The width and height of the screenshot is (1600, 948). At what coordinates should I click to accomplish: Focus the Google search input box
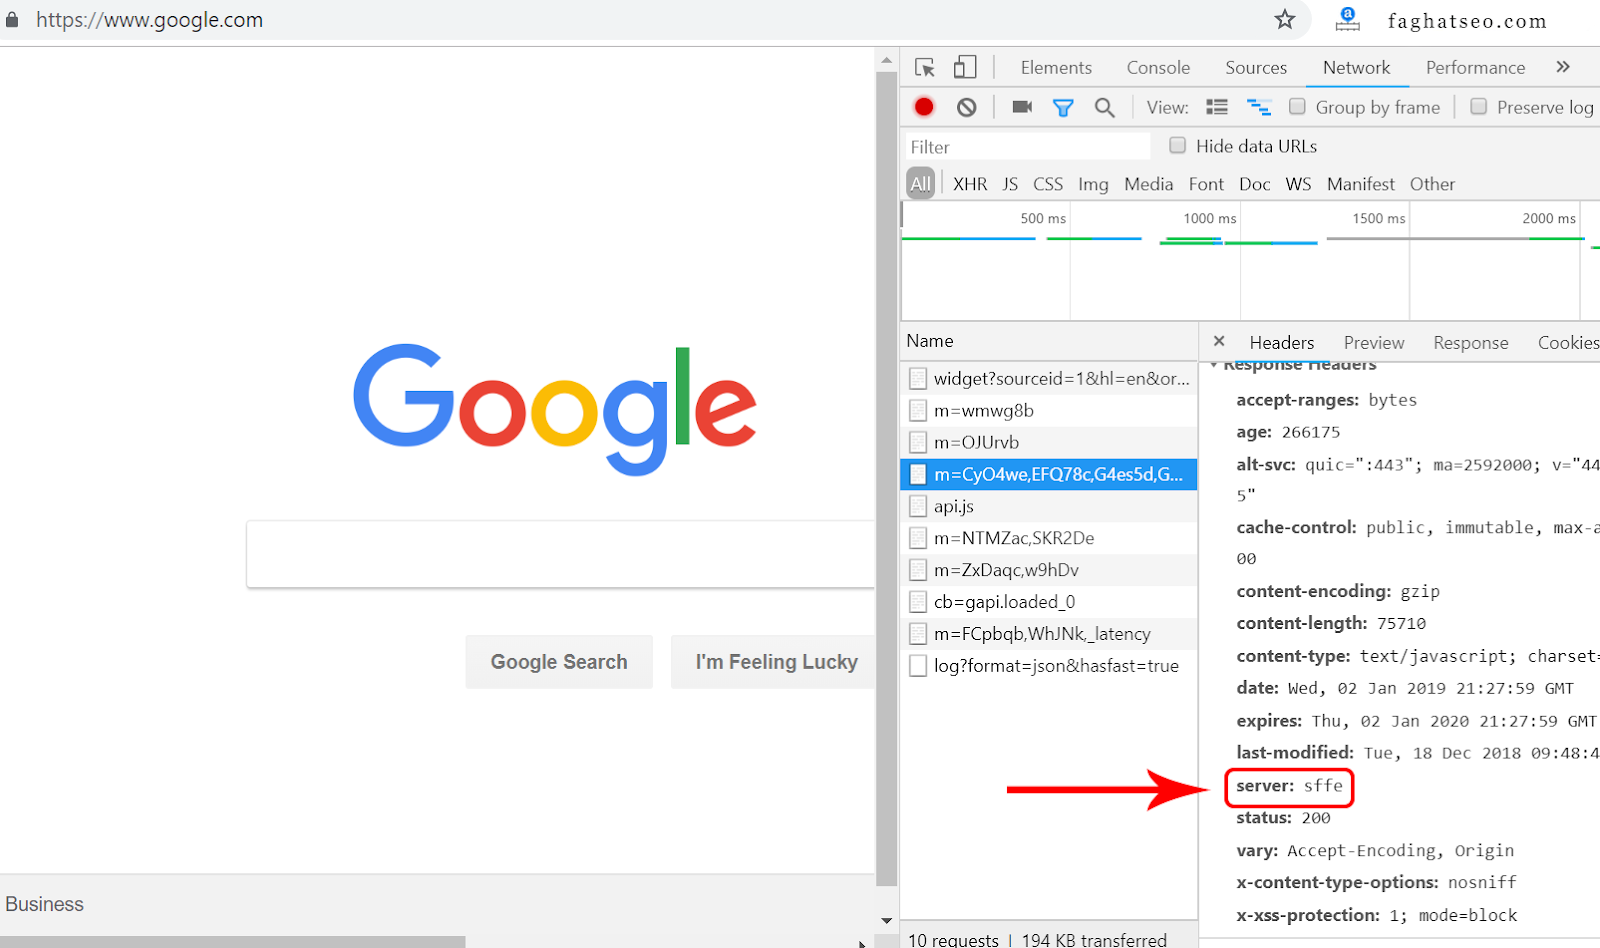click(561, 554)
